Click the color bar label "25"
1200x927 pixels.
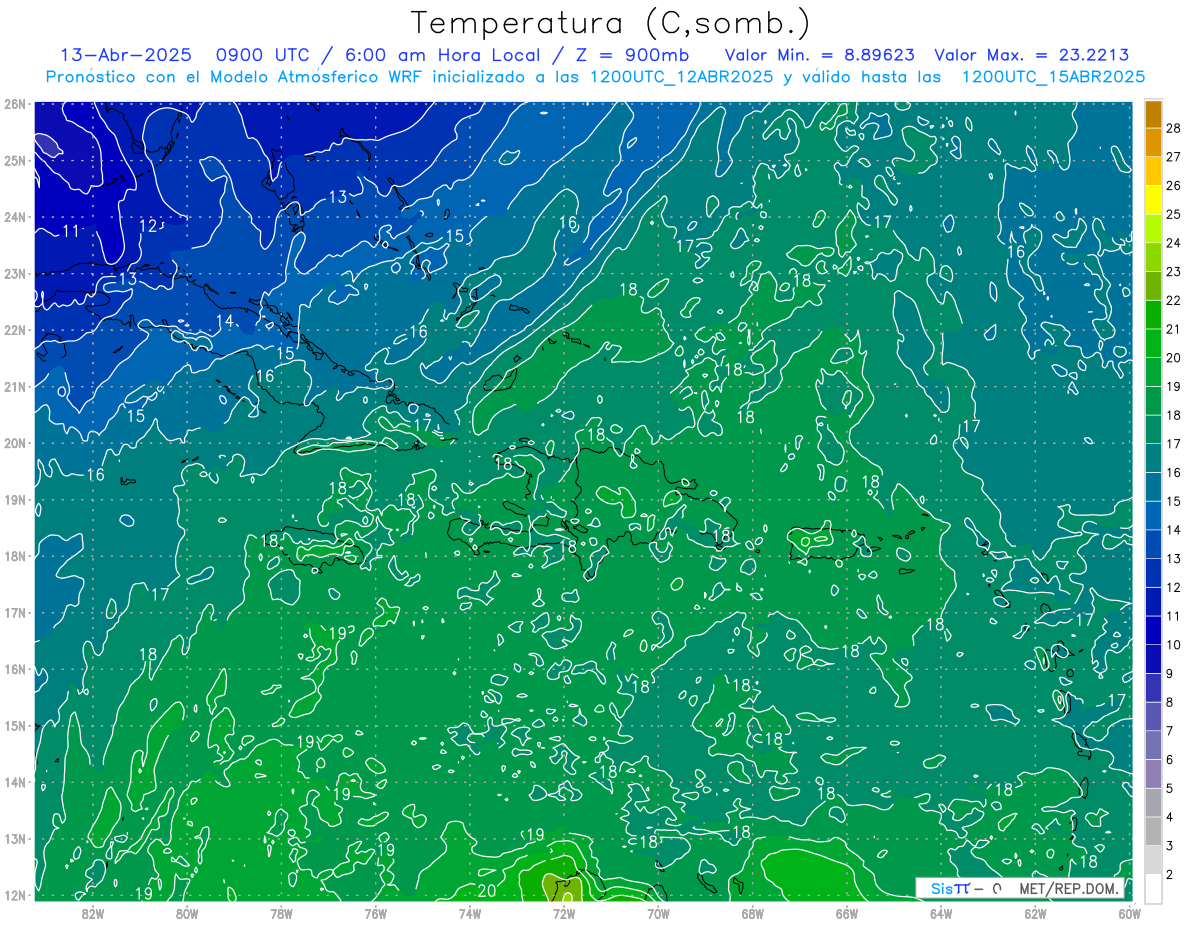pos(1173,214)
